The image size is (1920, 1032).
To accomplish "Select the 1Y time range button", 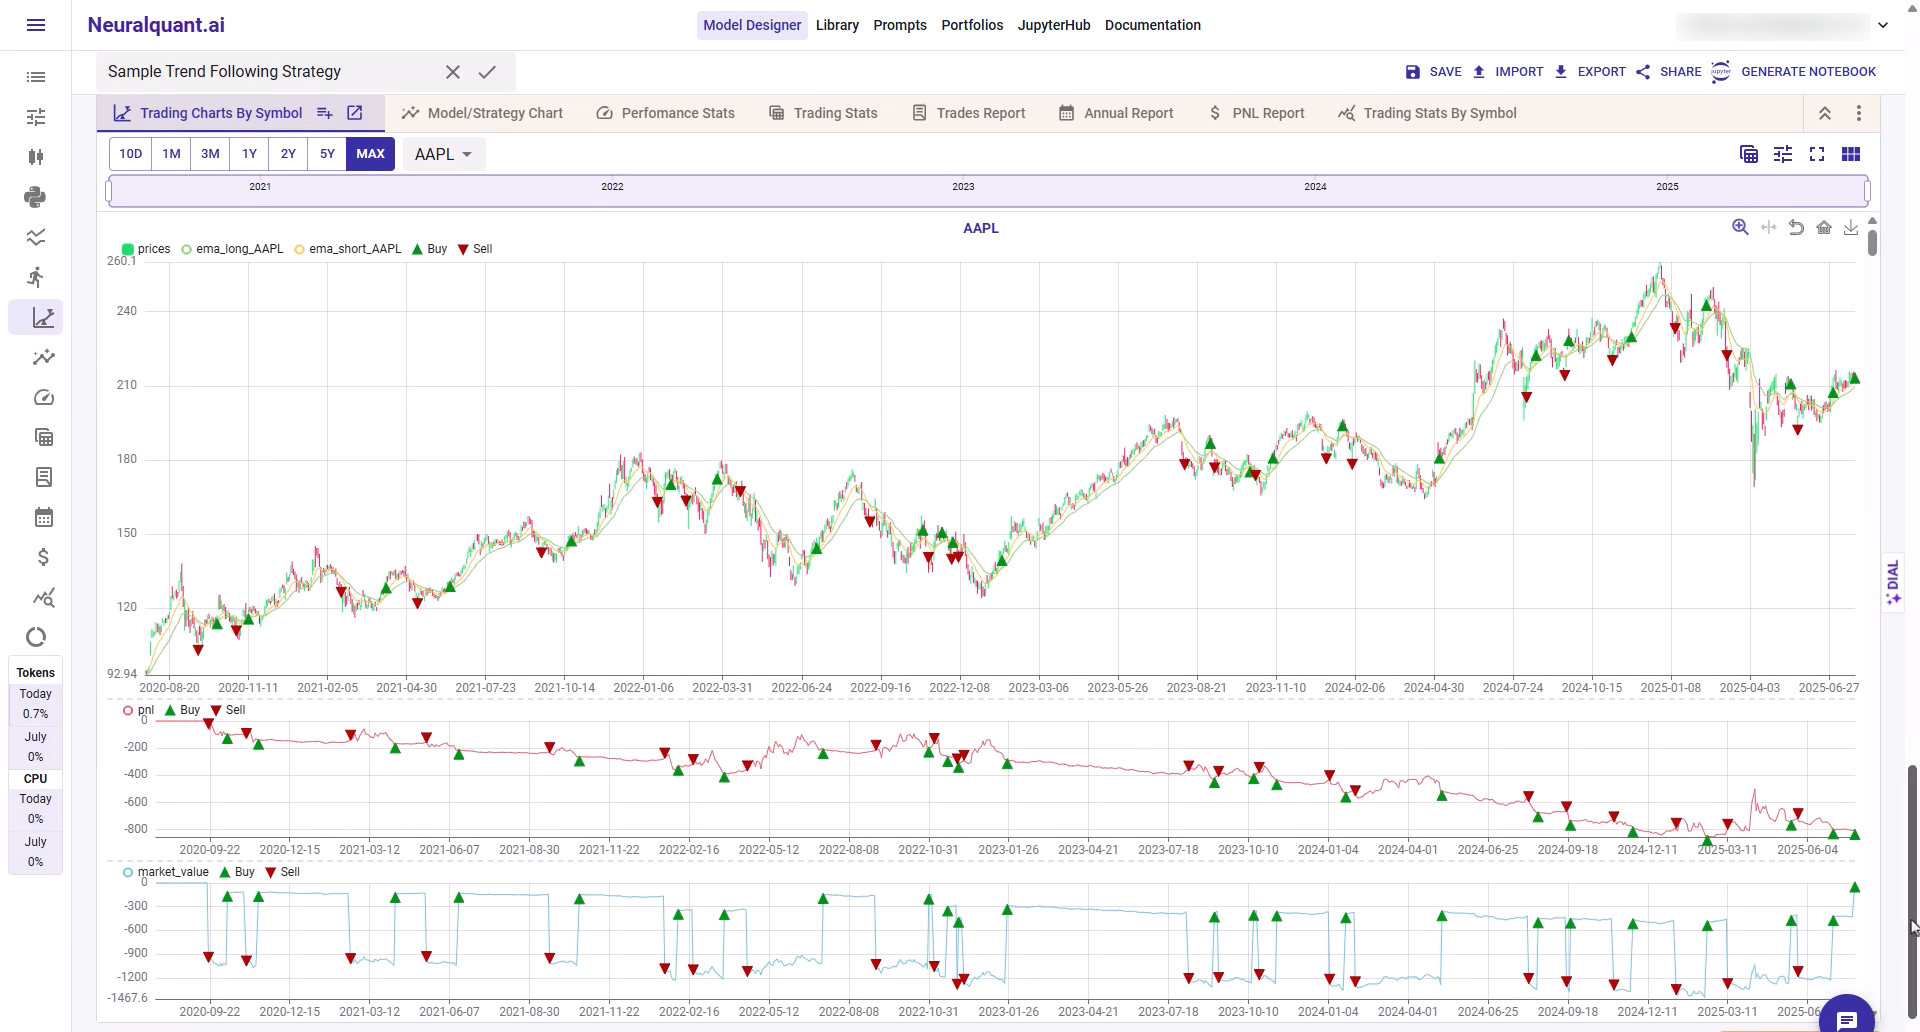I will [249, 154].
